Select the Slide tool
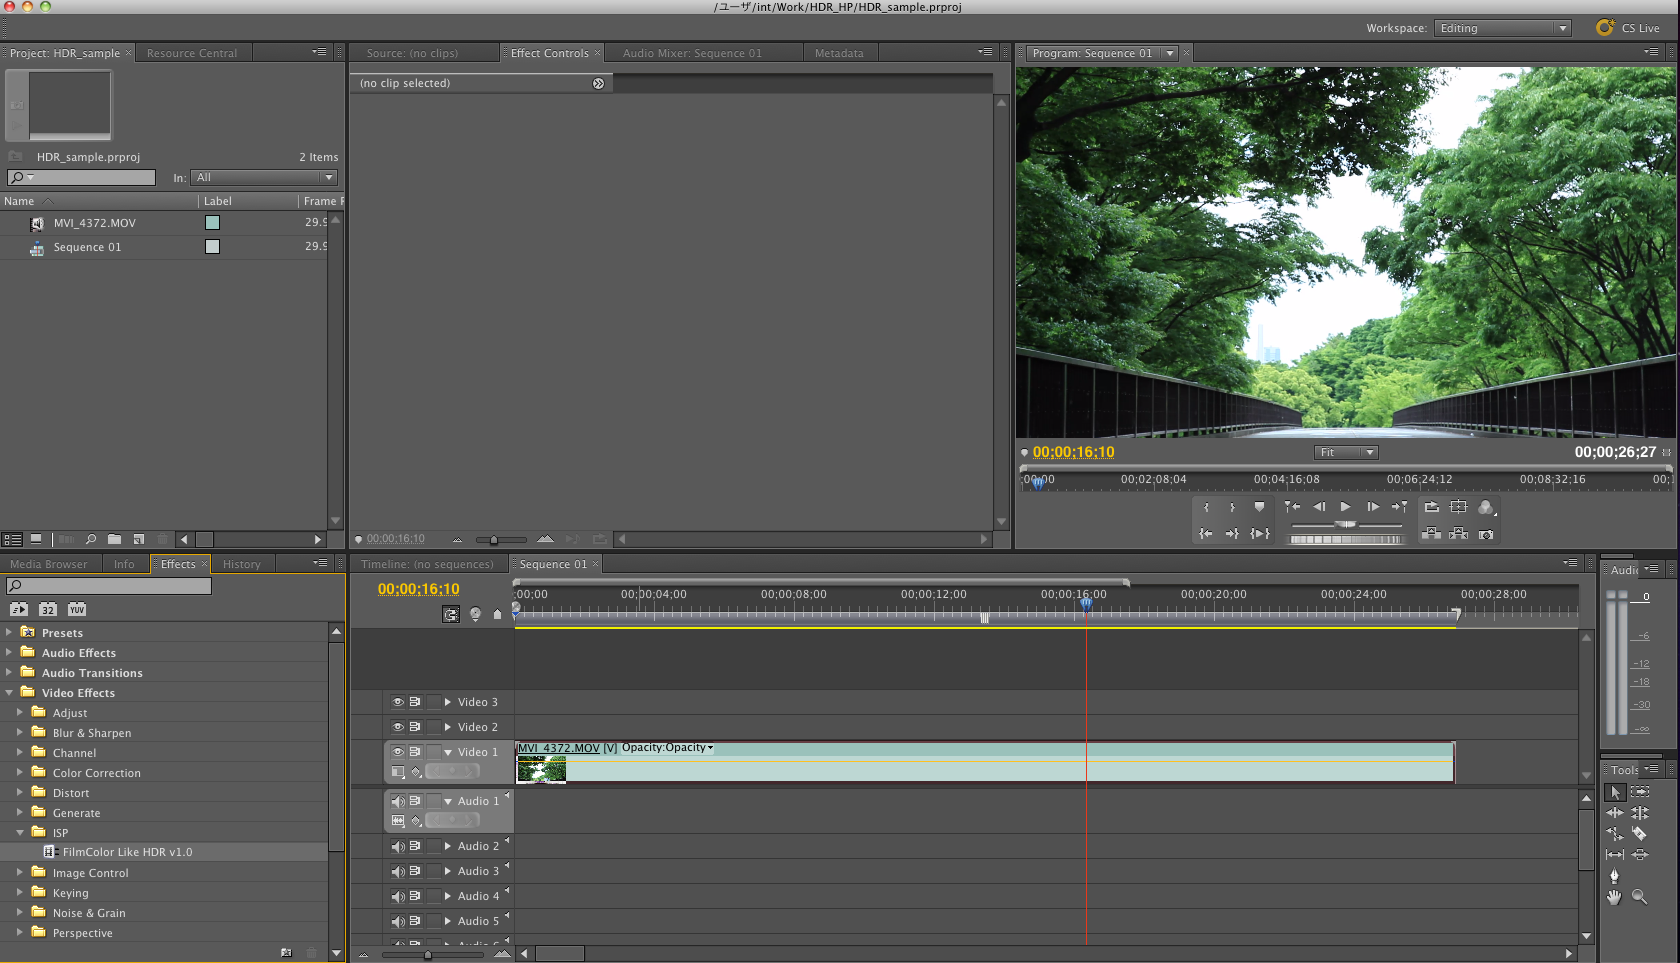 pos(1640,854)
